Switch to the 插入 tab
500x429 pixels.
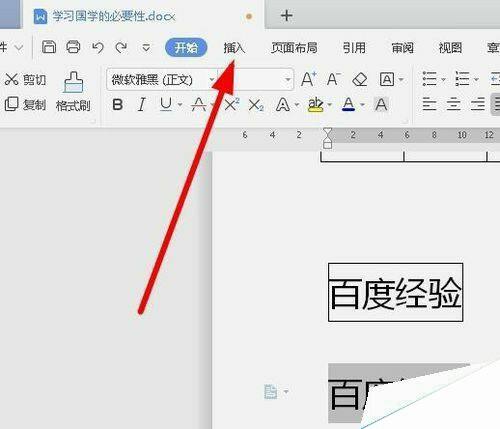tap(234, 48)
